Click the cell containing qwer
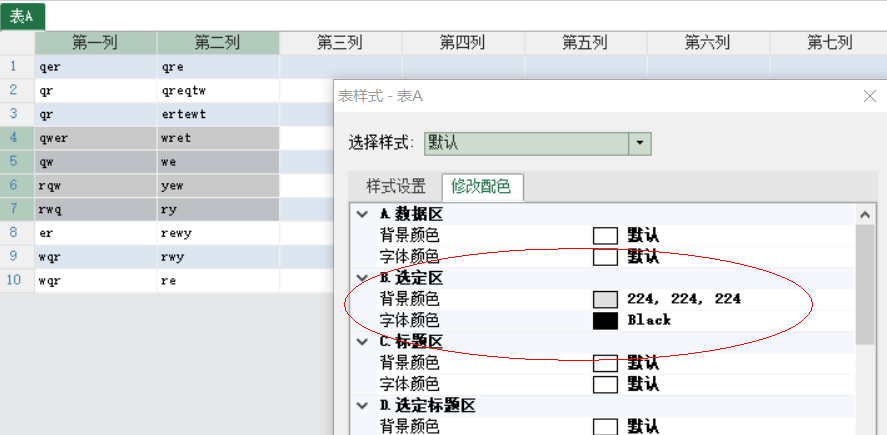This screenshot has width=887, height=435. click(x=96, y=138)
